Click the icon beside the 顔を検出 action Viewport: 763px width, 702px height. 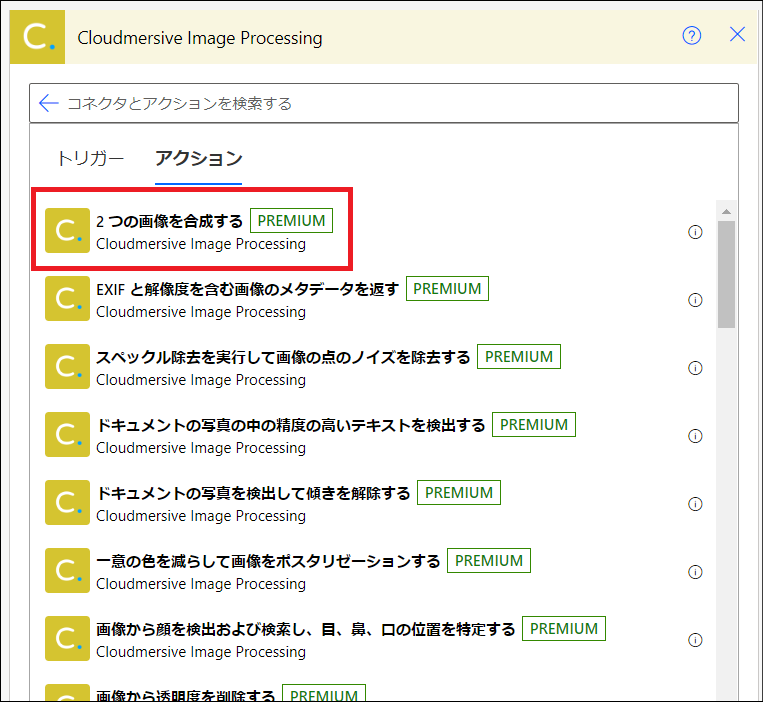tap(67, 639)
